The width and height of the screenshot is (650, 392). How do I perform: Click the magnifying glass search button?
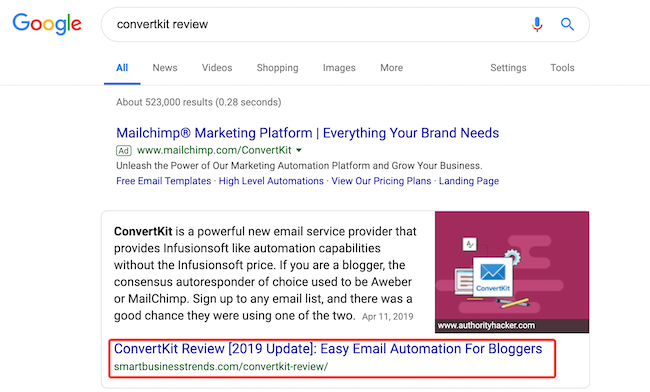(x=567, y=24)
